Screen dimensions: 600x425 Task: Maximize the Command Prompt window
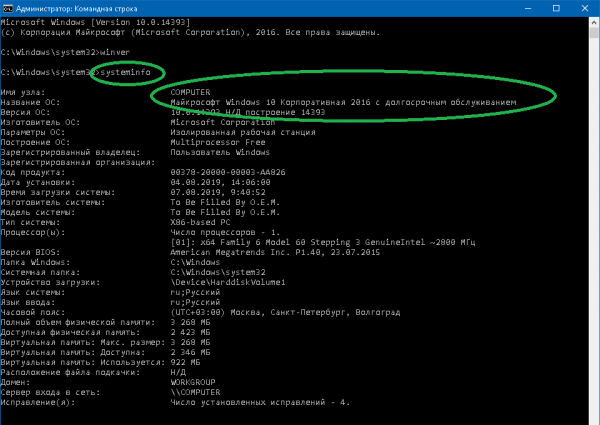click(x=556, y=8)
